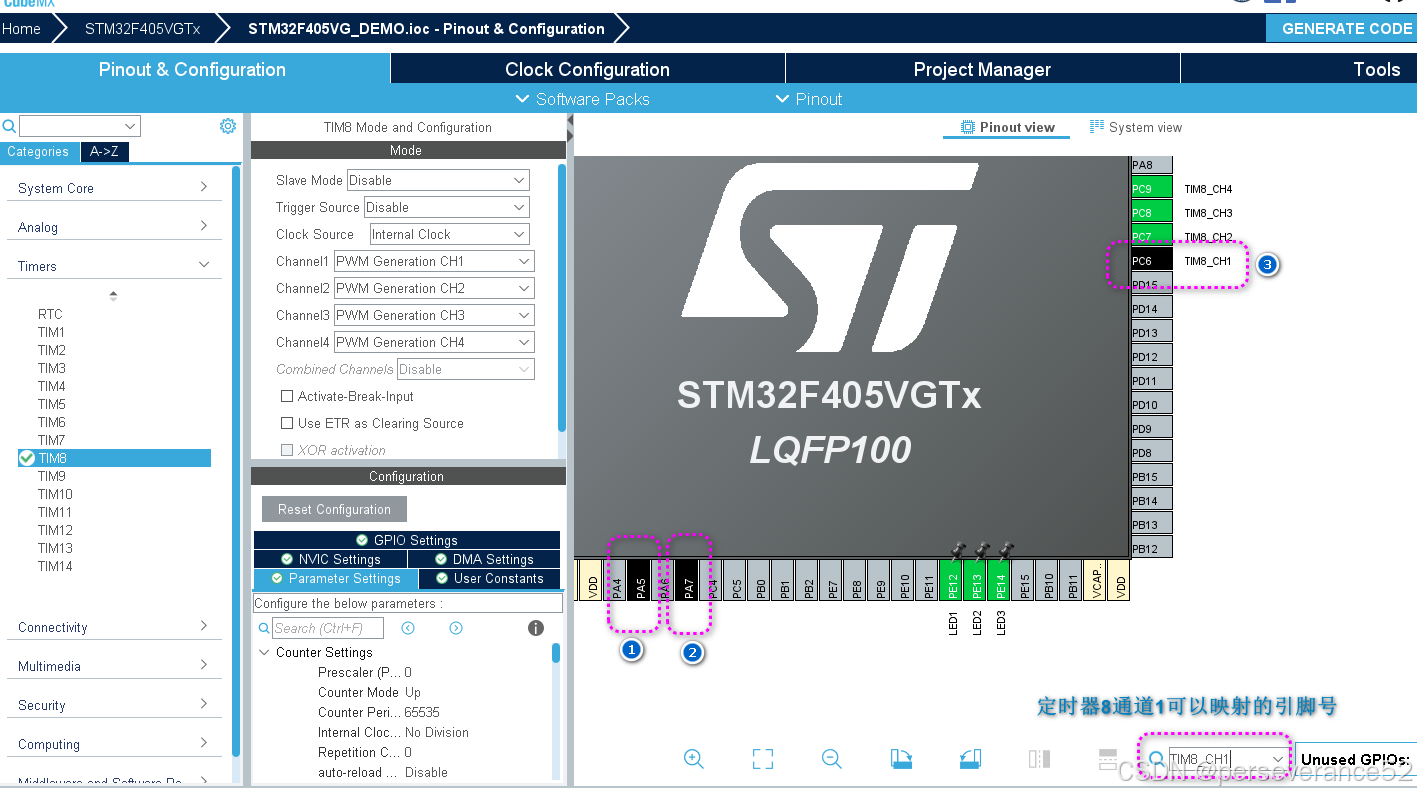Select pin PC5 on the chip

(737, 580)
